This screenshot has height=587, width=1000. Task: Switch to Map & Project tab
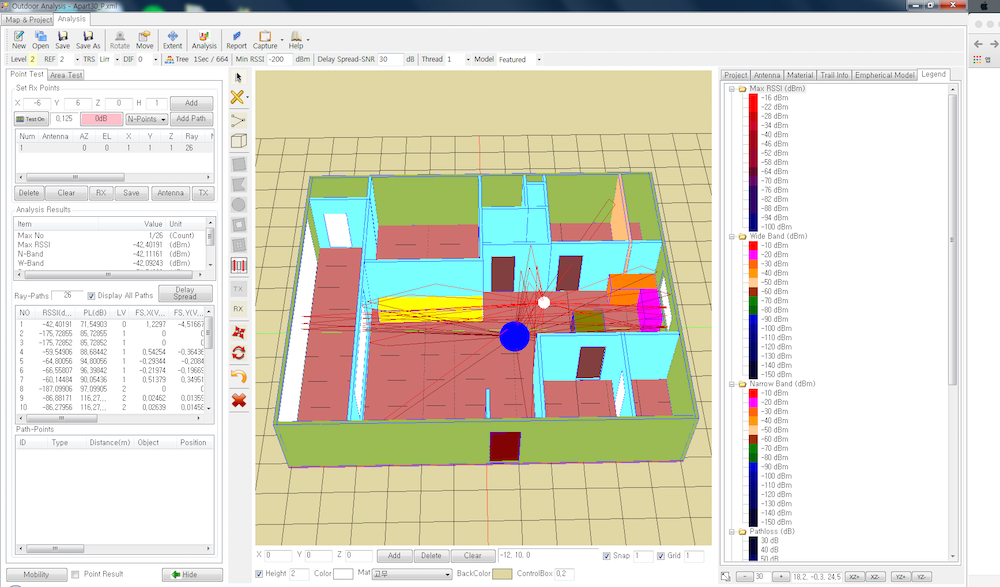(x=29, y=20)
